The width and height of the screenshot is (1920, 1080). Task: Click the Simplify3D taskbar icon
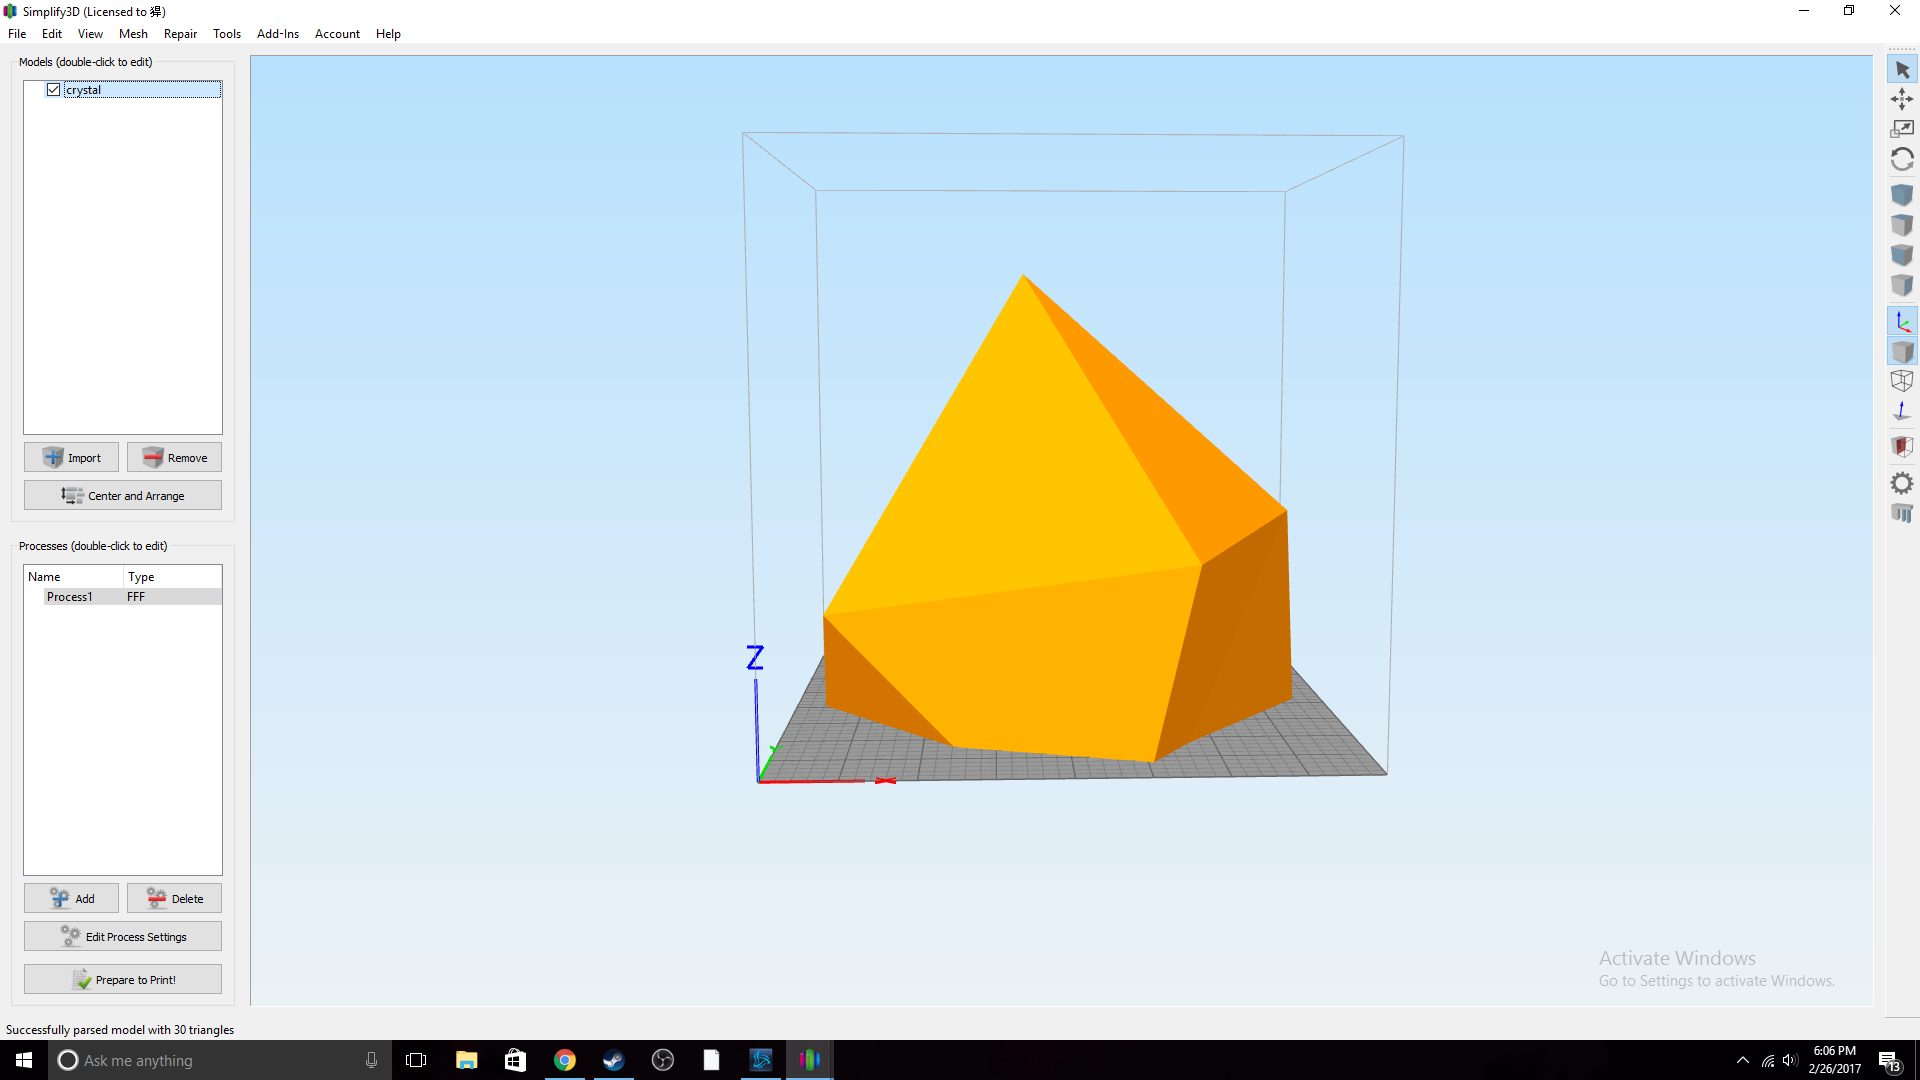point(809,1060)
